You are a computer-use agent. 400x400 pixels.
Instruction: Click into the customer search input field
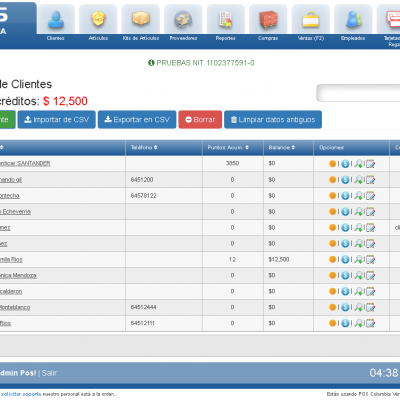click(x=358, y=93)
